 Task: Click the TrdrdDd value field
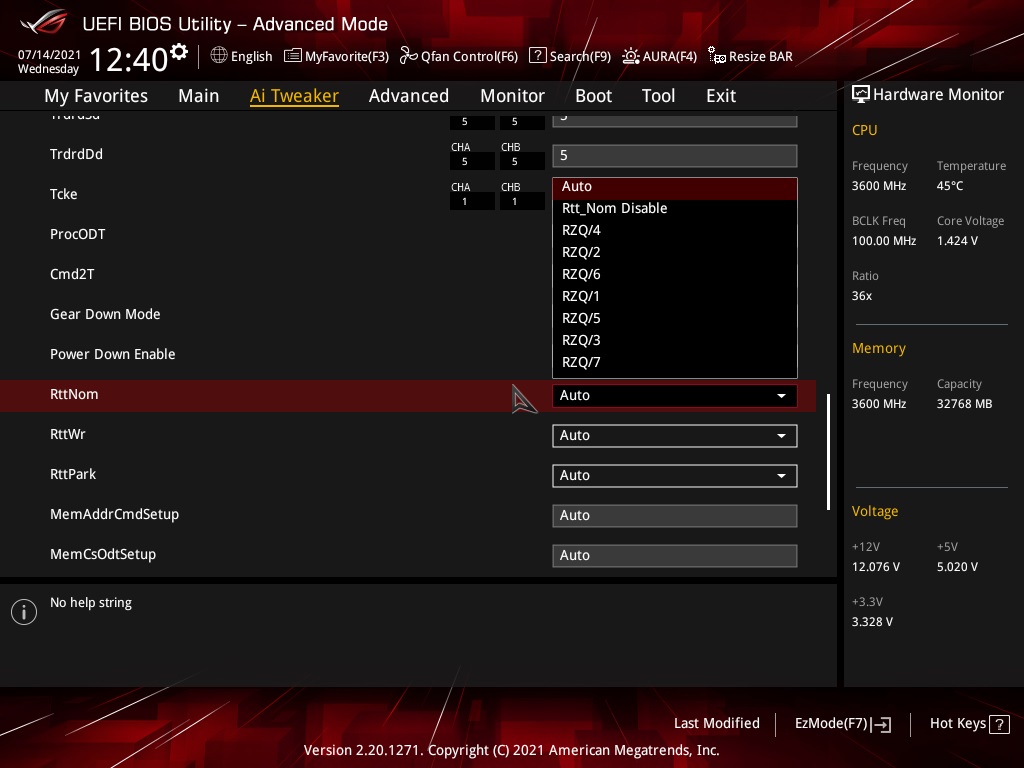[x=675, y=155]
